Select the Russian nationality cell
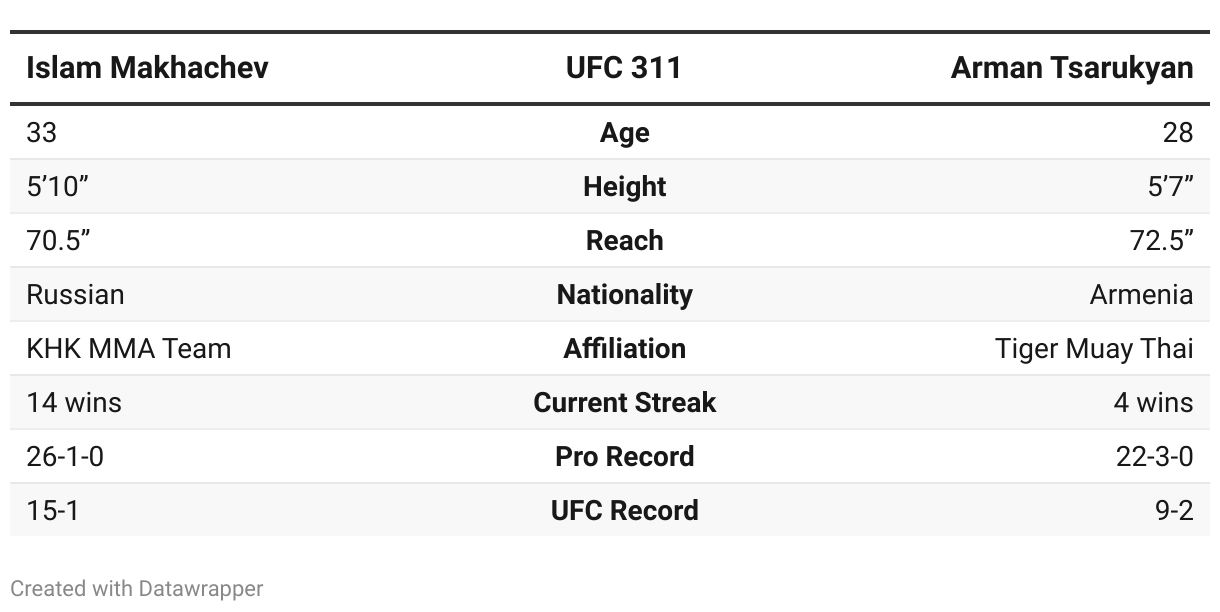Screen dimensions: 1220x612 [75, 295]
